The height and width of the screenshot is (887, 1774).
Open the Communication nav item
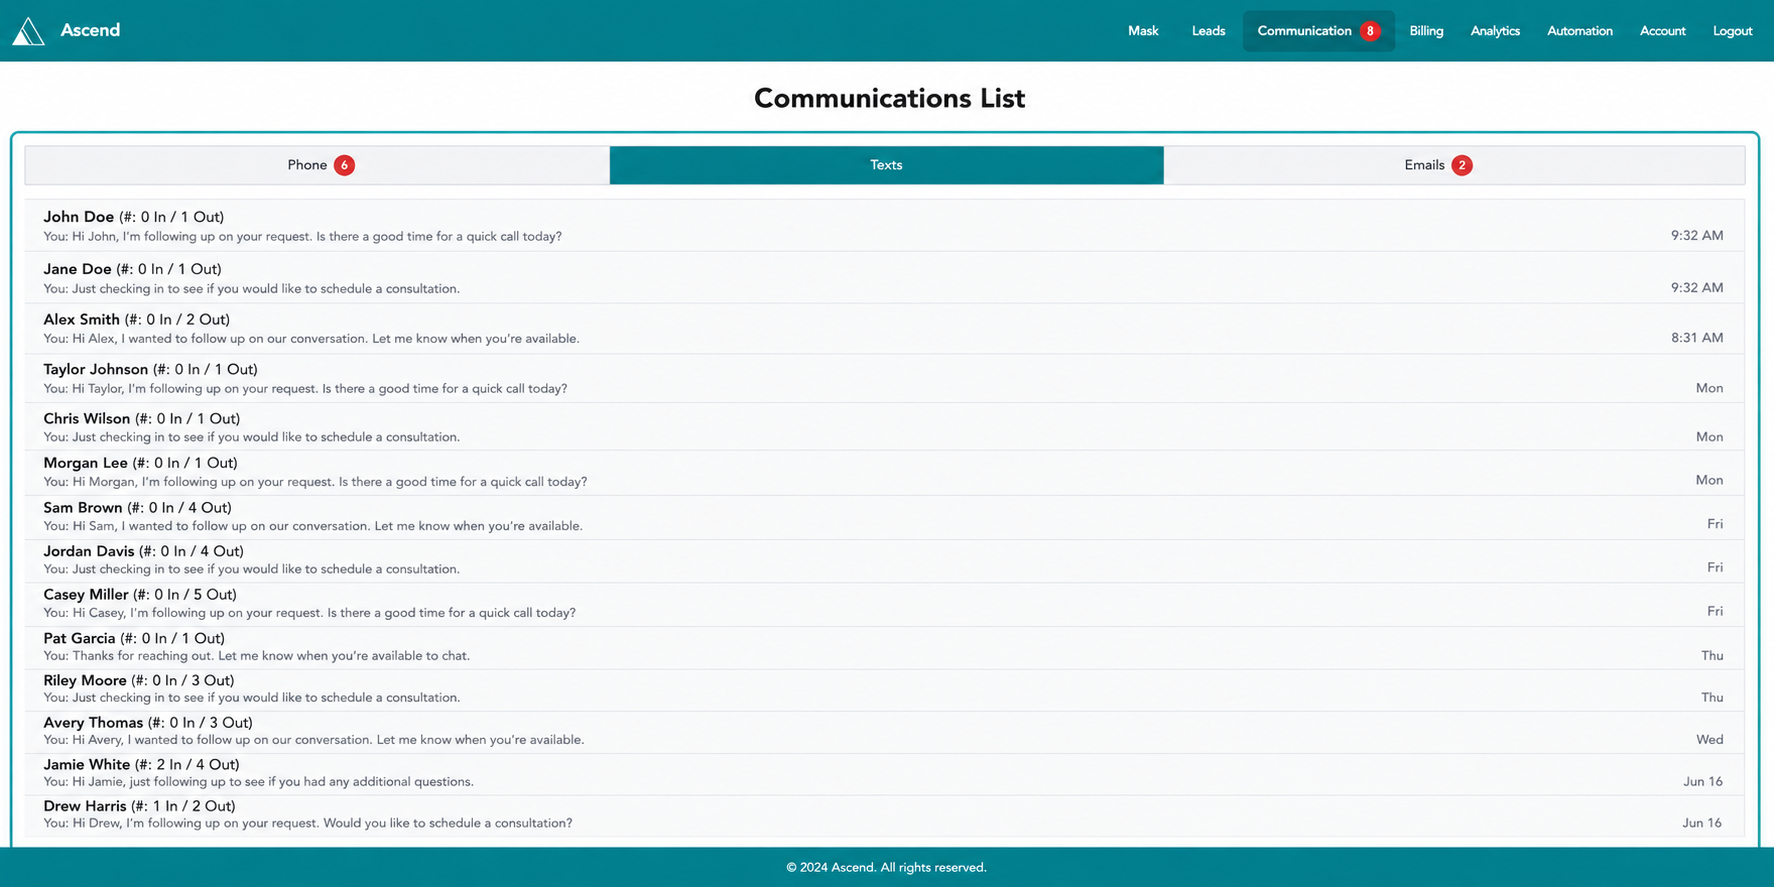click(x=1319, y=31)
